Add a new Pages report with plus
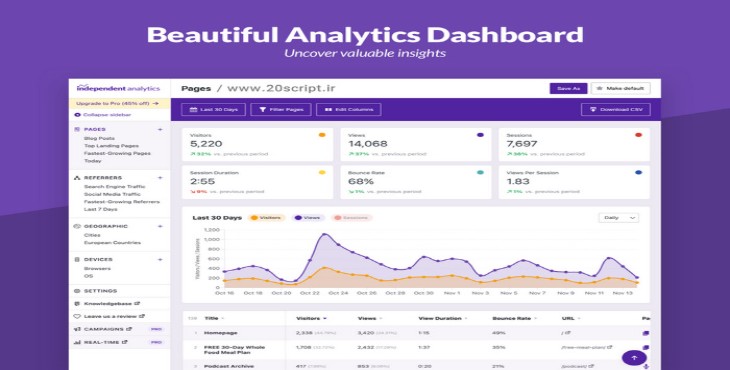This screenshot has height=370, width=730. pos(160,129)
